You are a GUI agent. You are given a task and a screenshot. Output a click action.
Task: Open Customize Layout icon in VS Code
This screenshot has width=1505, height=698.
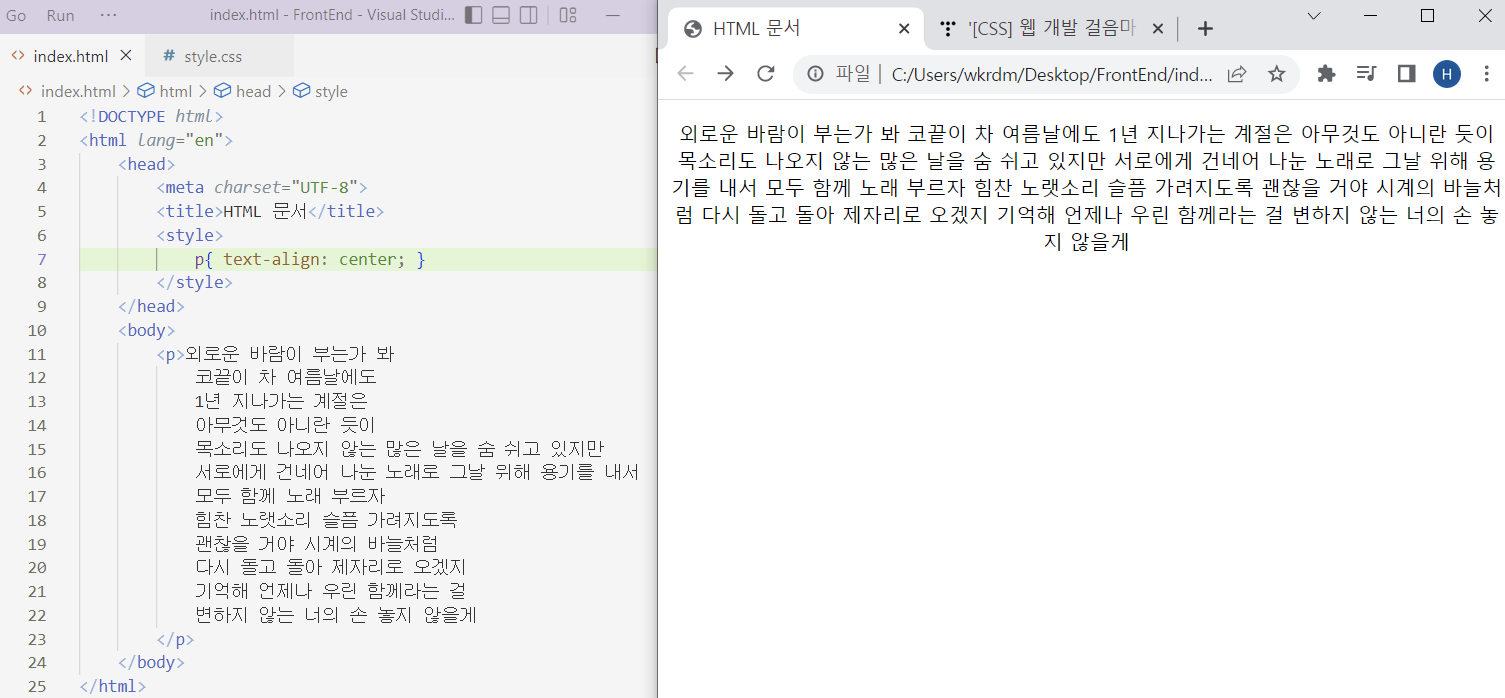pos(568,15)
